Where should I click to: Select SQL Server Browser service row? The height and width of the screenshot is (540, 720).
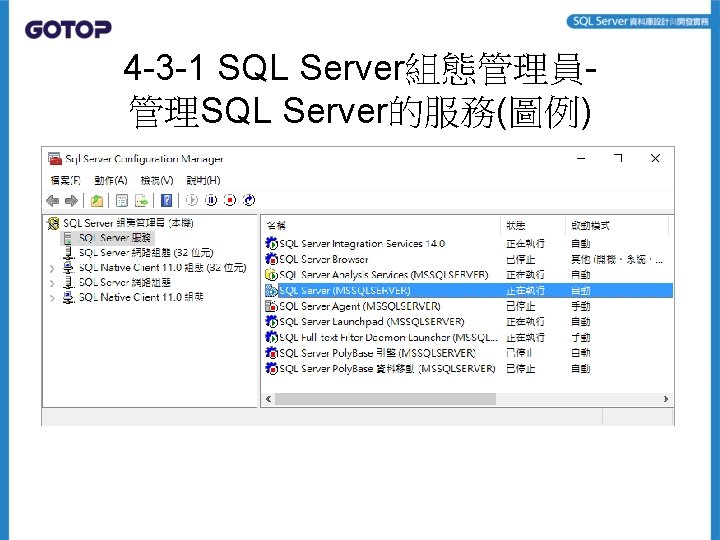click(467, 259)
